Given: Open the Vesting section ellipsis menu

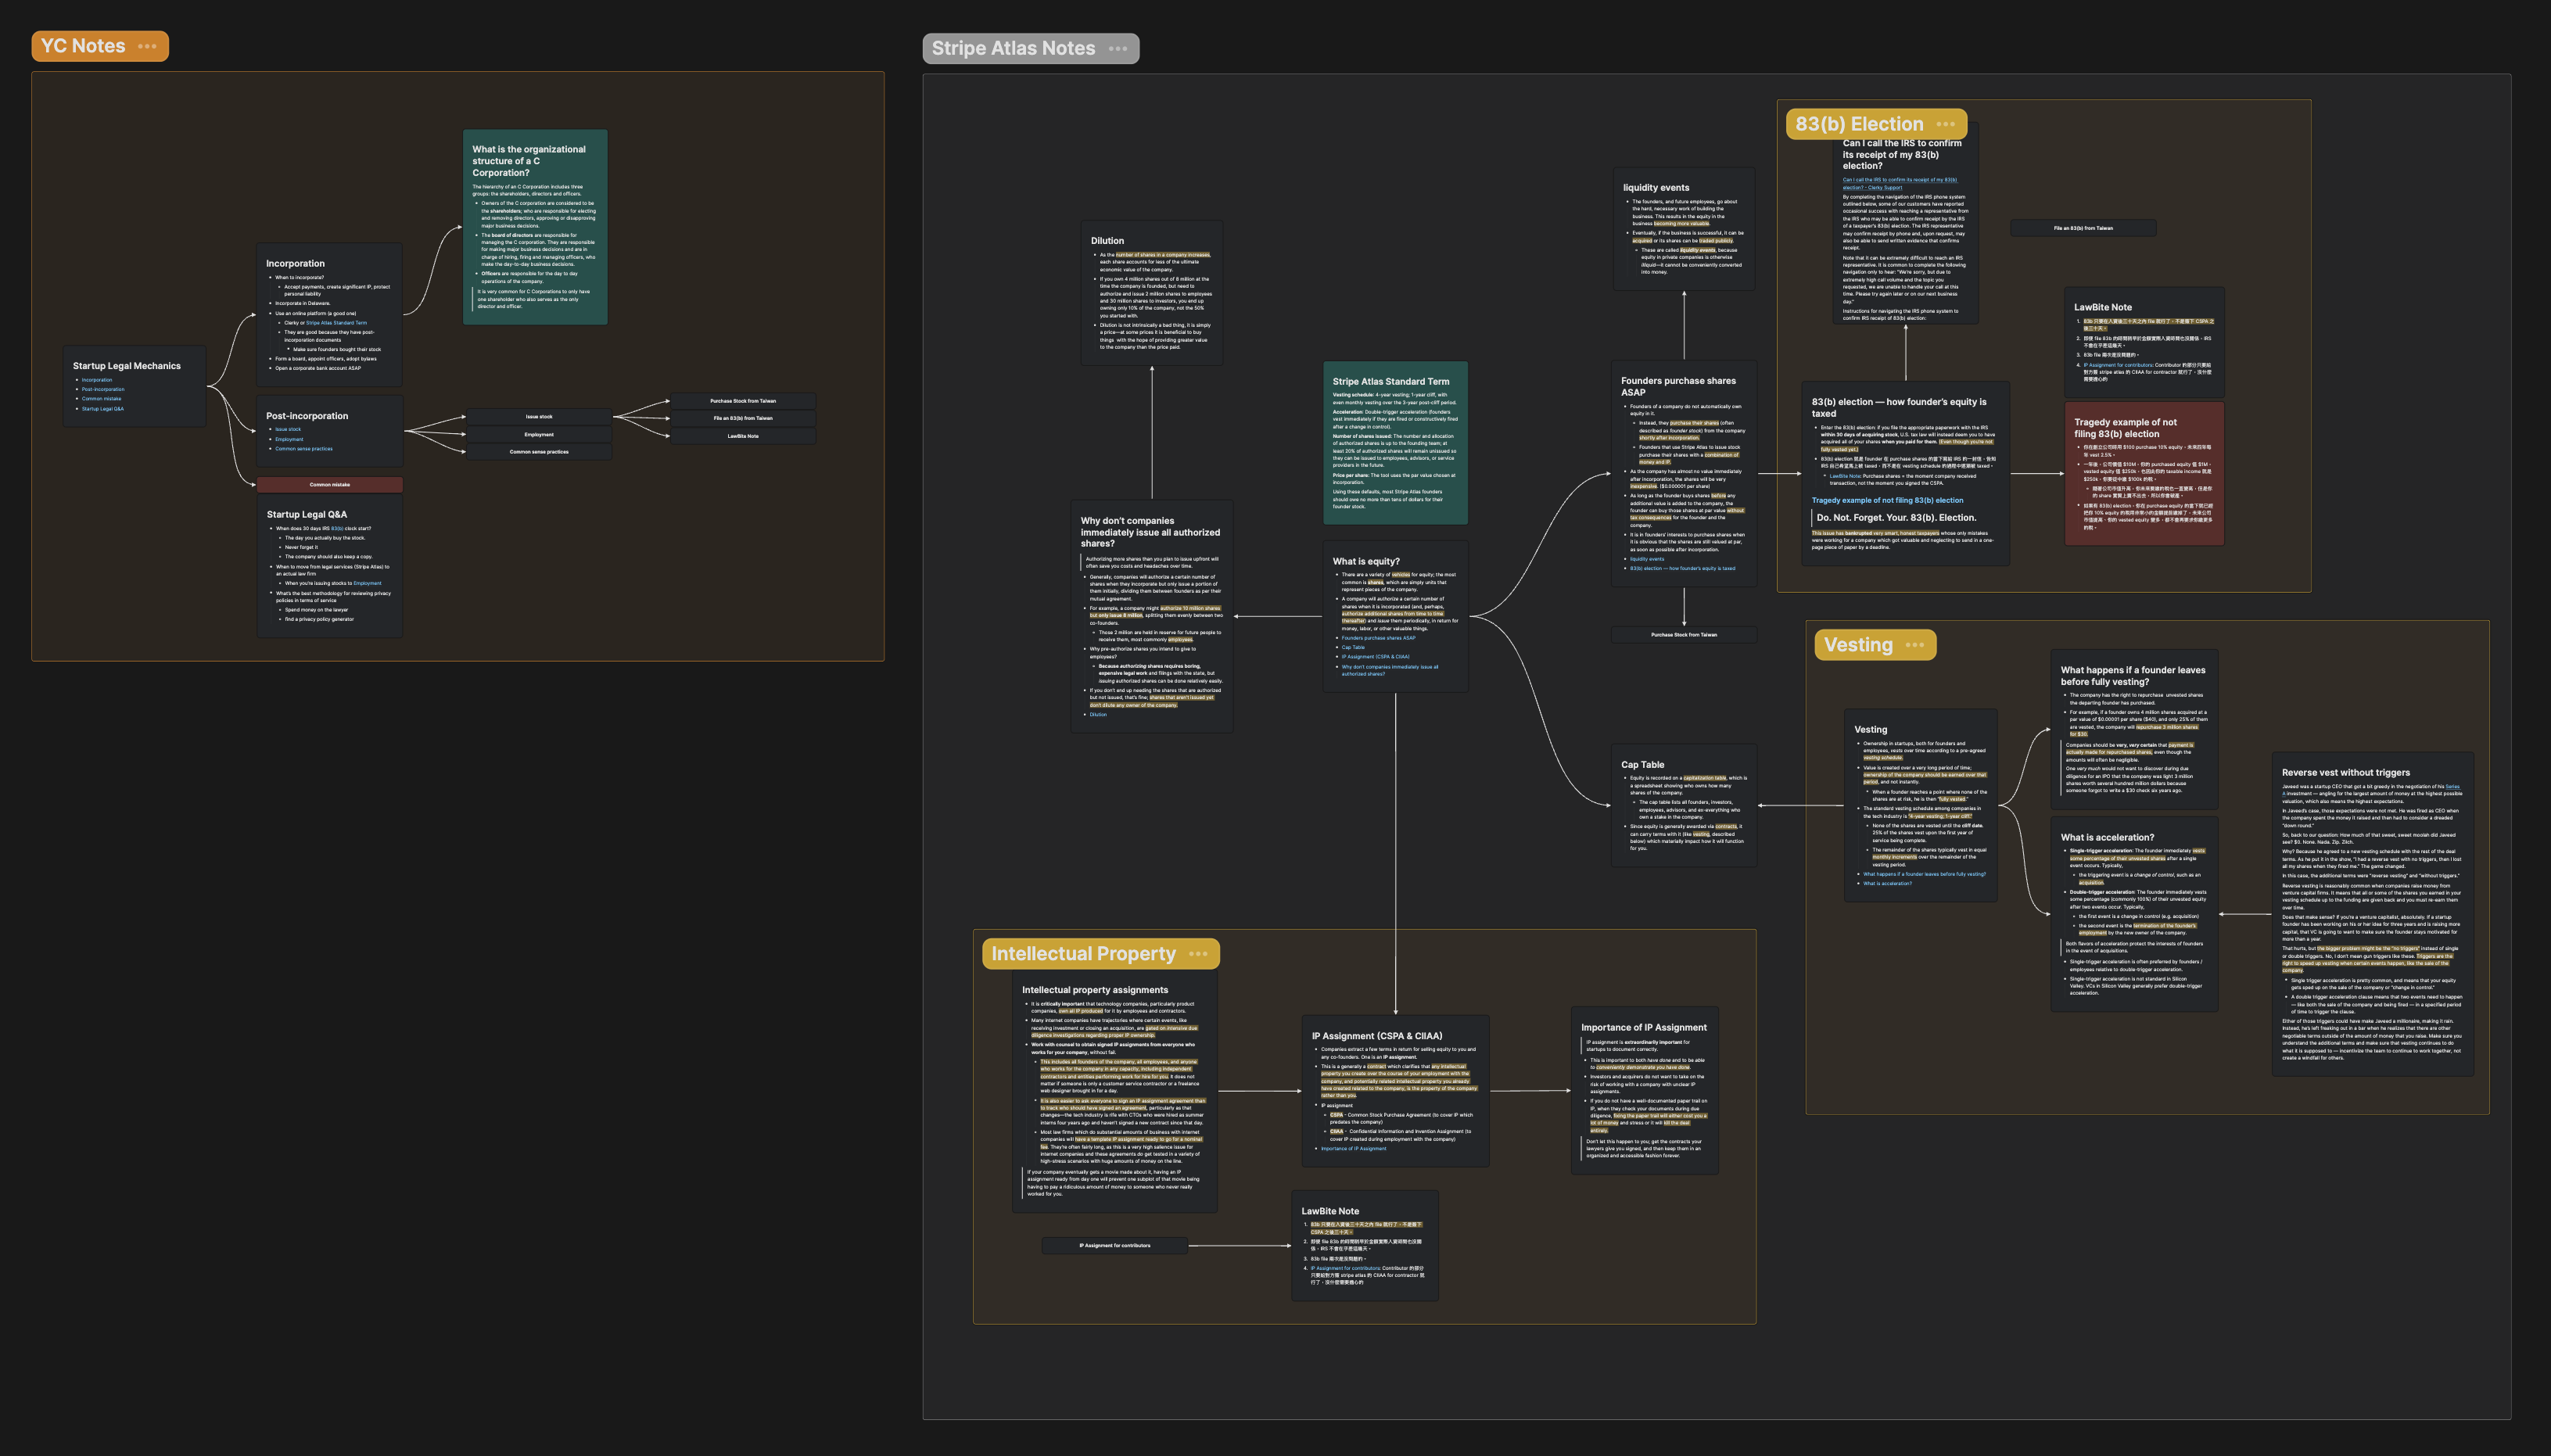Looking at the screenshot, I should point(1914,645).
